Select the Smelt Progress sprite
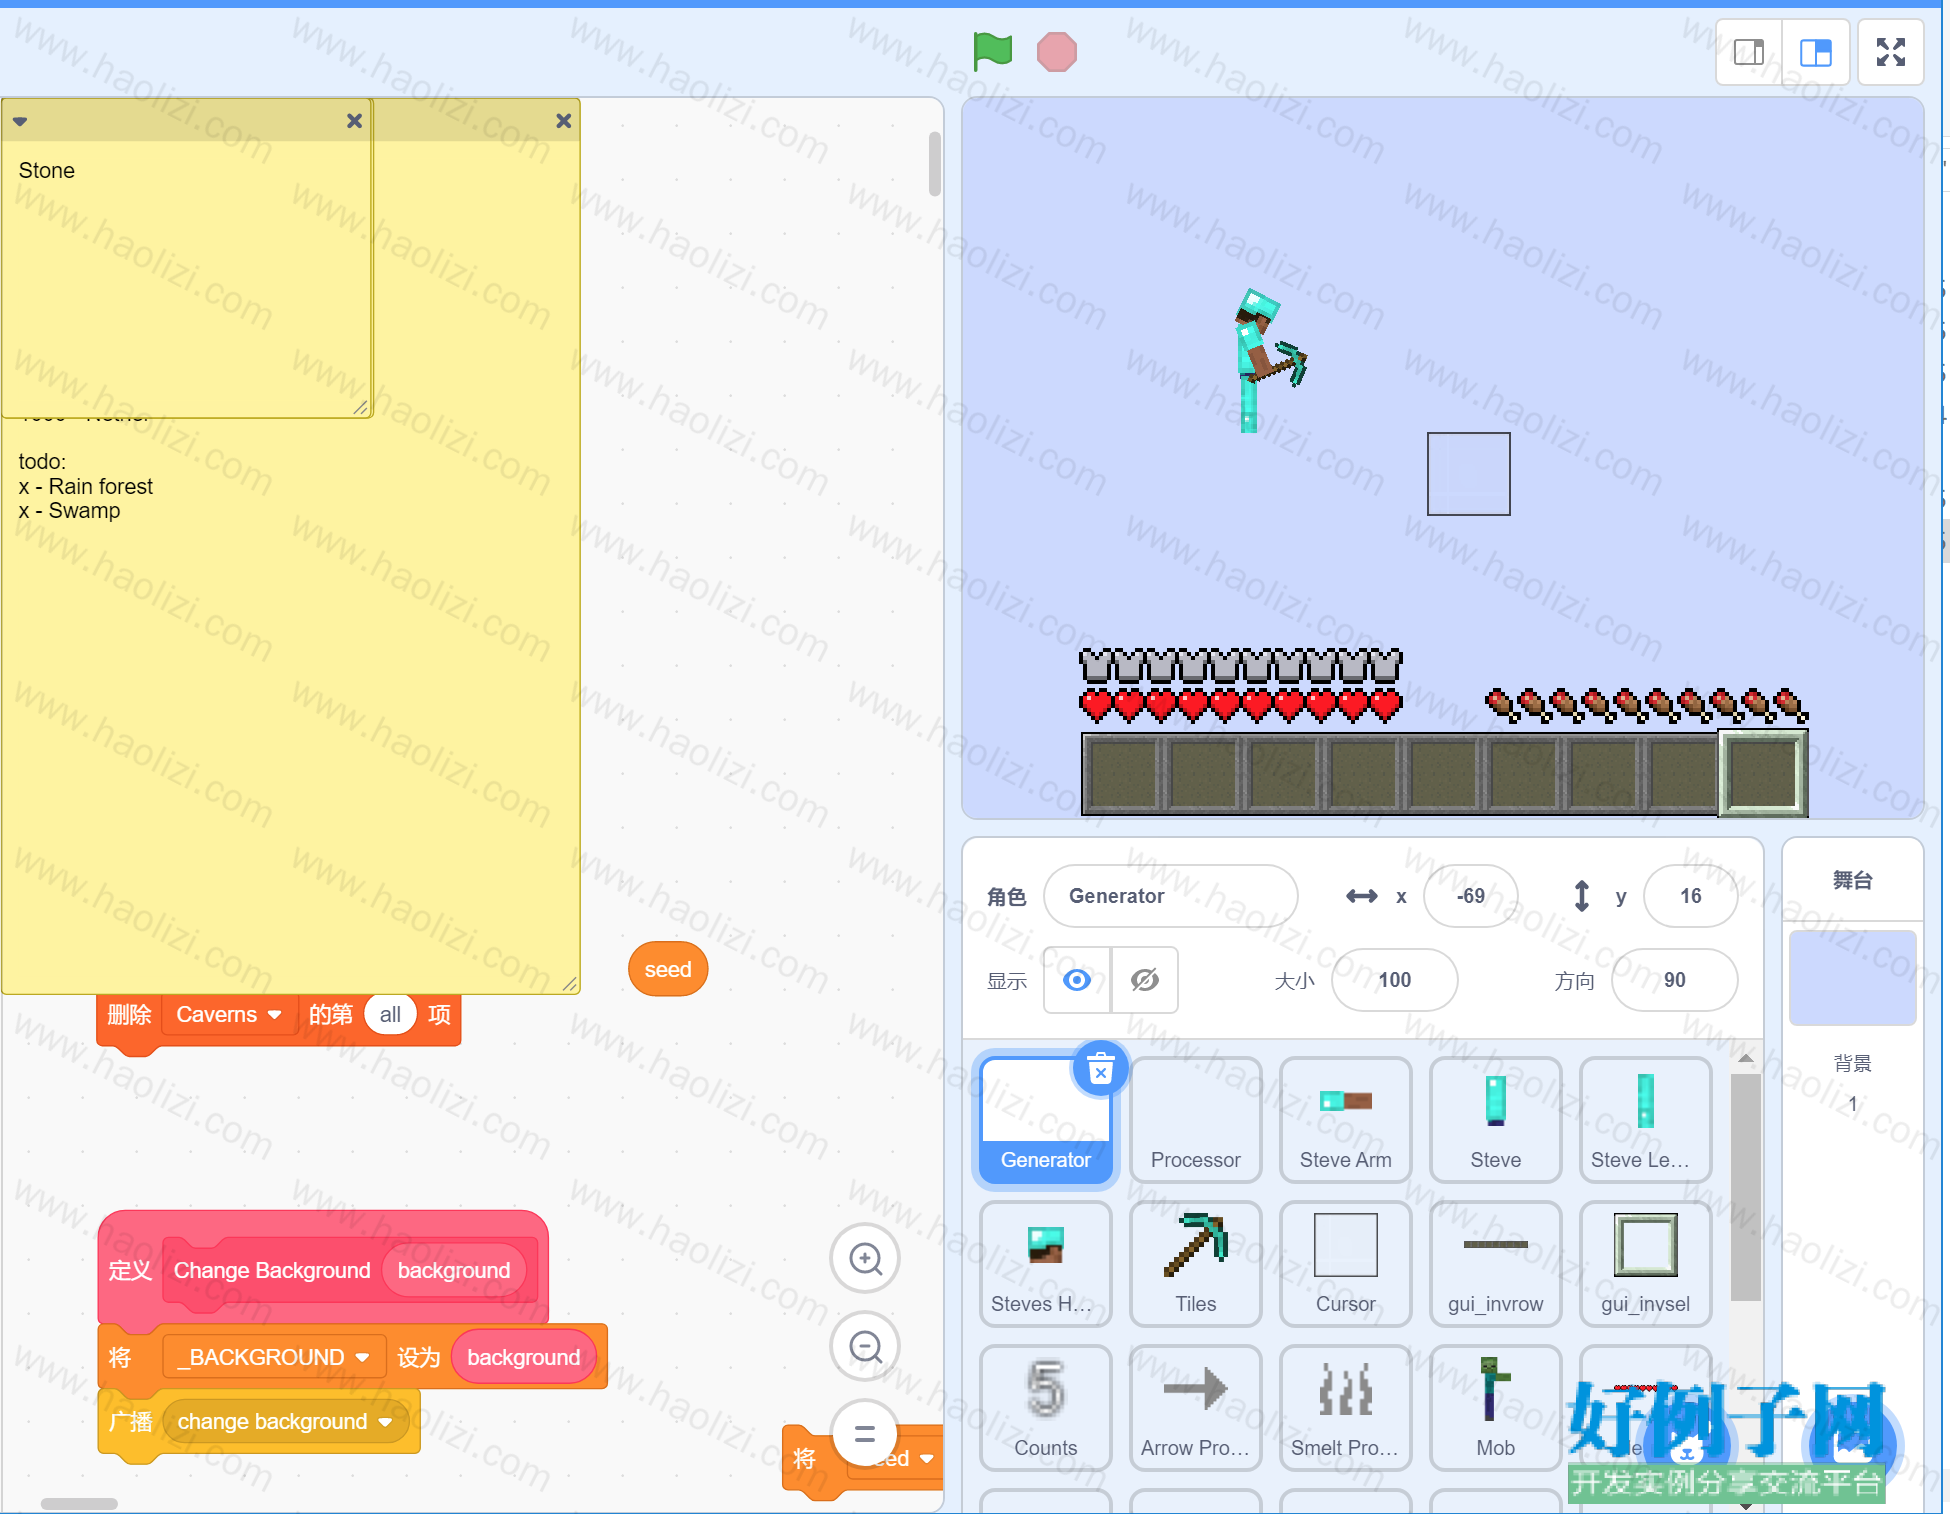This screenshot has width=1950, height=1514. coord(1345,1409)
